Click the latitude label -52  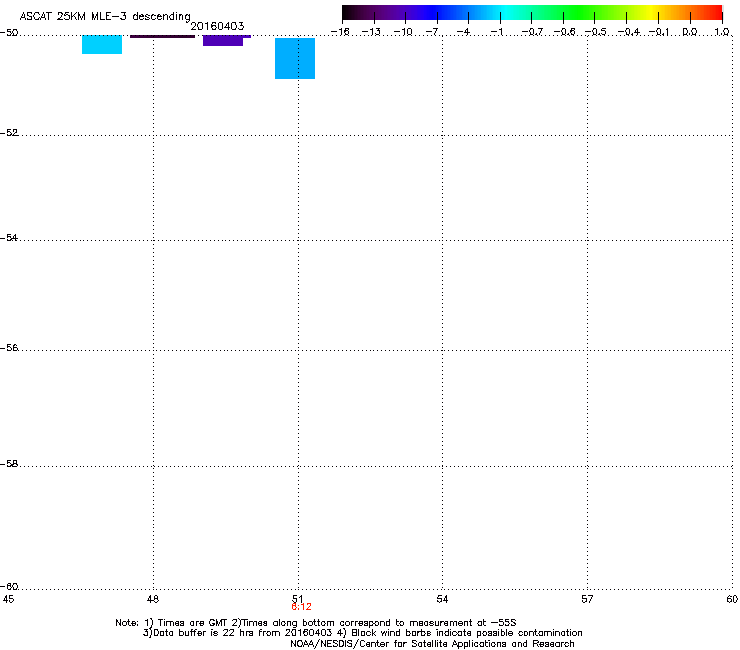(x=9, y=133)
